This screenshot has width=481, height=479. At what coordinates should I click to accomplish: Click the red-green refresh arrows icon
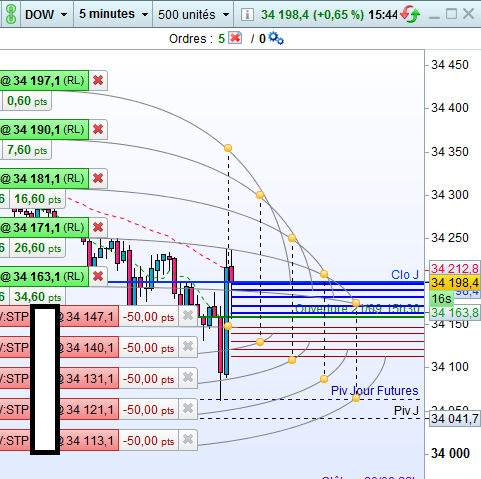click(410, 14)
